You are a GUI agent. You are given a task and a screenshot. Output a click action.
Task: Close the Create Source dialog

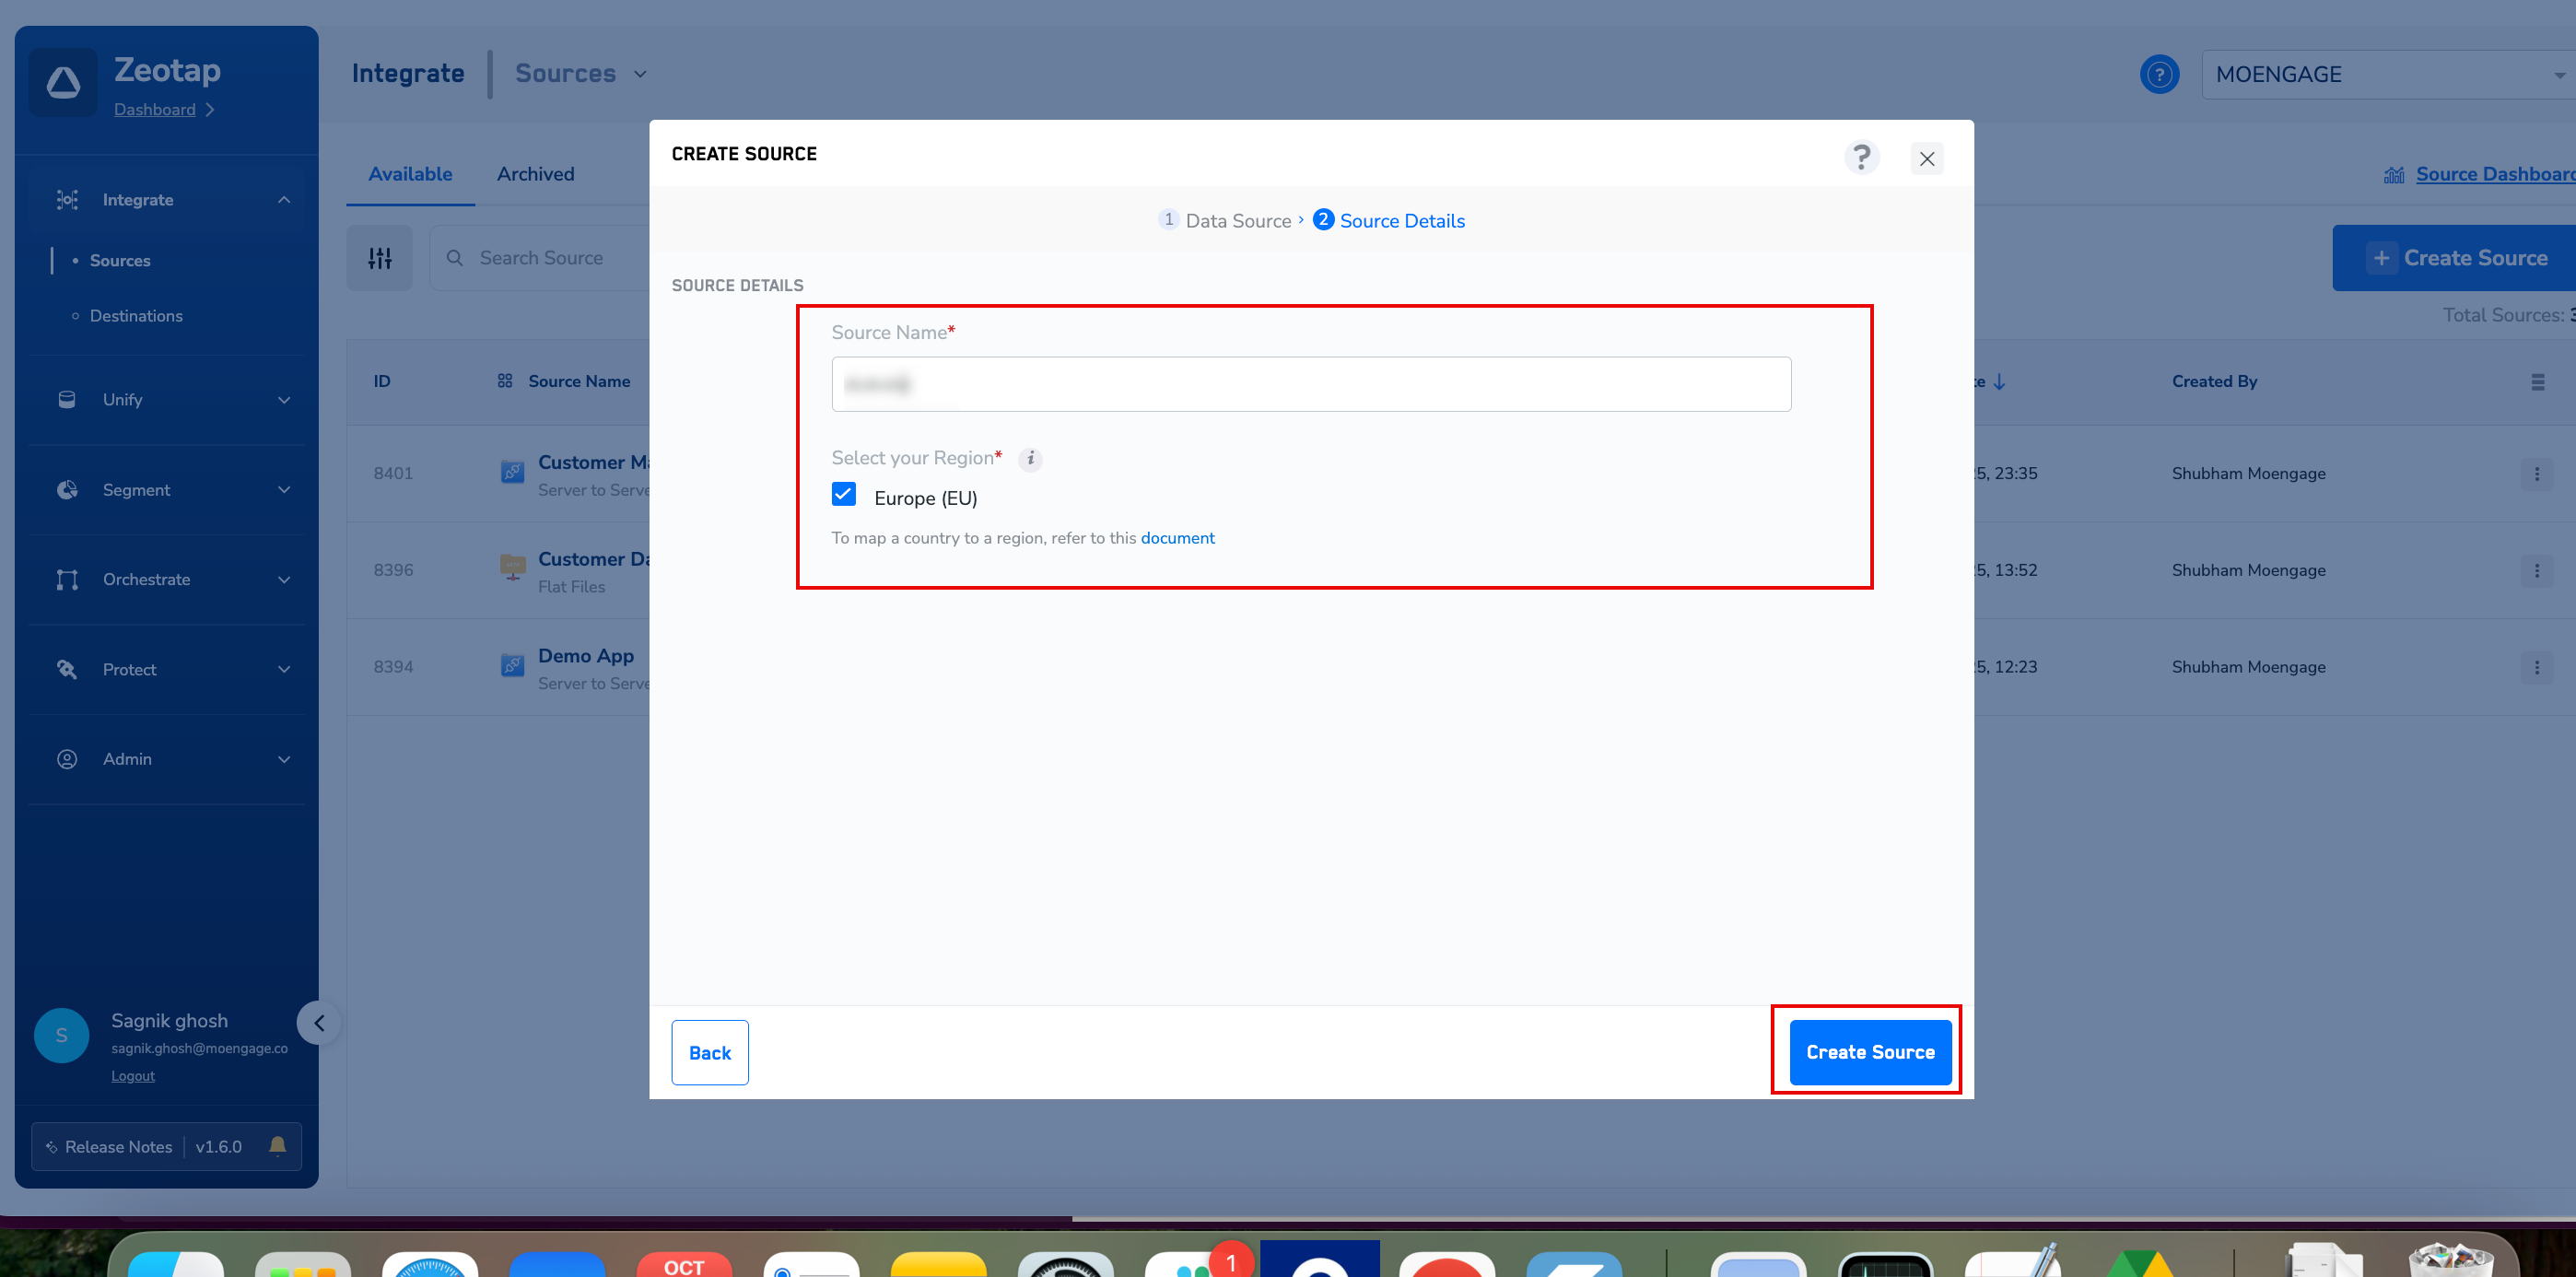pyautogui.click(x=1927, y=159)
